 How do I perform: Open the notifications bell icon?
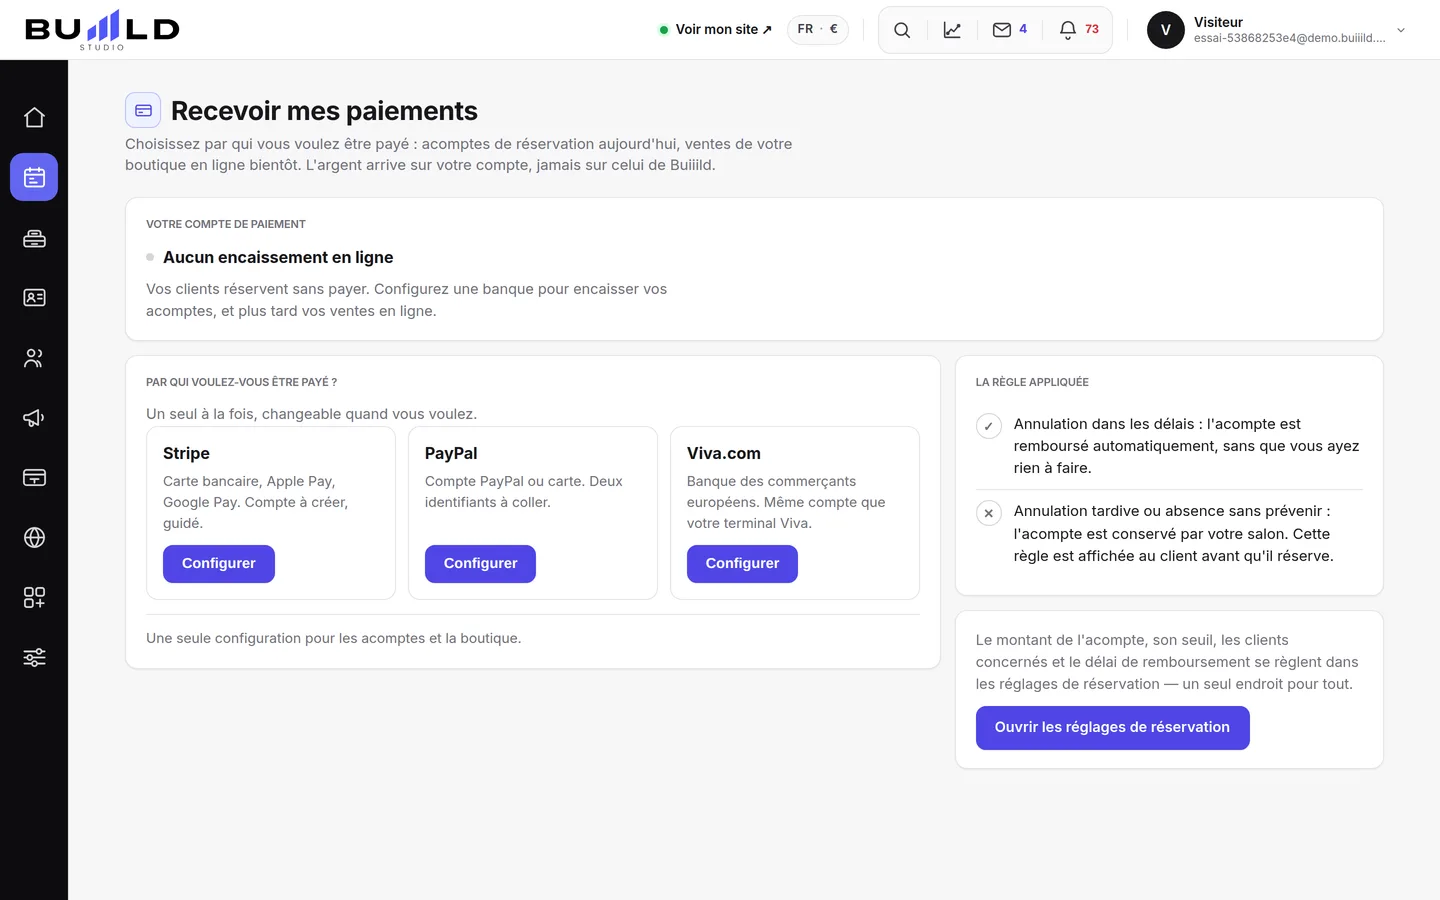1068,30
